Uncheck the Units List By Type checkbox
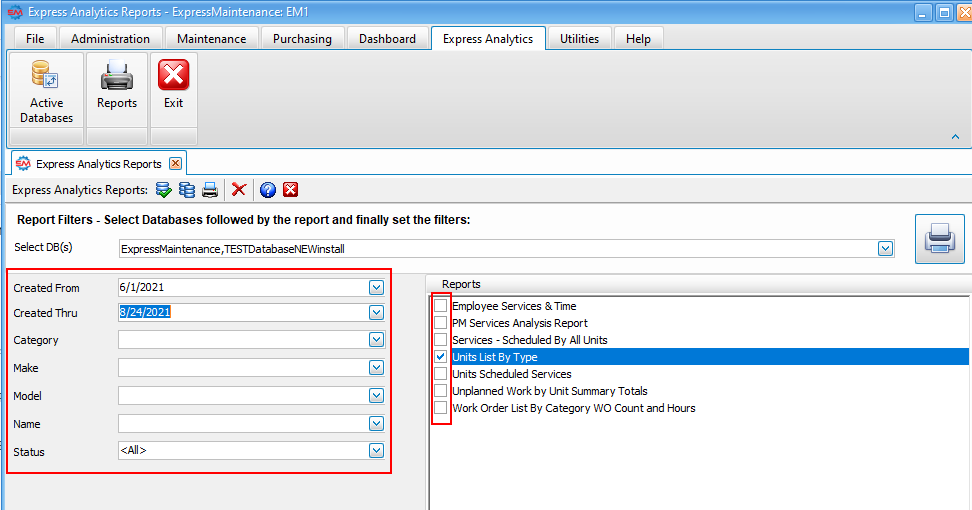Viewport: 972px width, 510px height. [440, 357]
